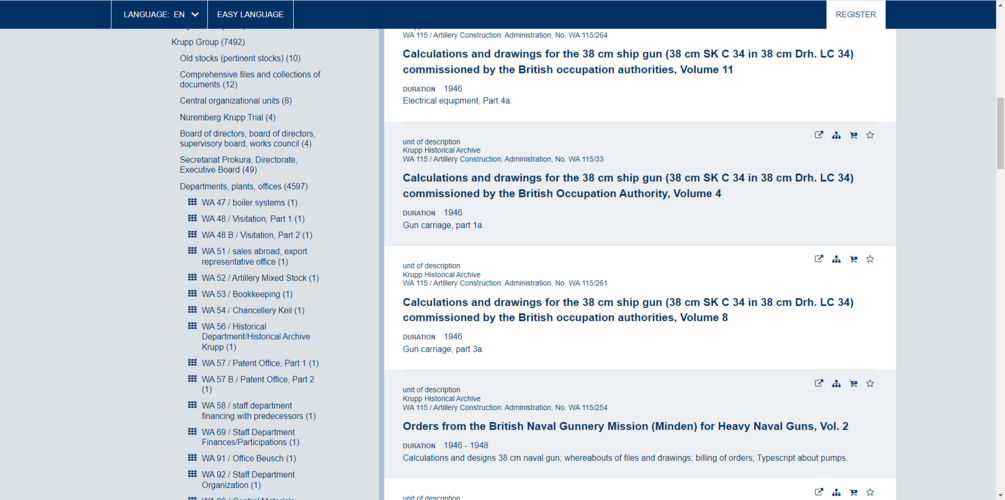This screenshot has width=1005, height=500.
Task: Select WA 53 / Bookkeeping (1)
Action: [x=247, y=294]
